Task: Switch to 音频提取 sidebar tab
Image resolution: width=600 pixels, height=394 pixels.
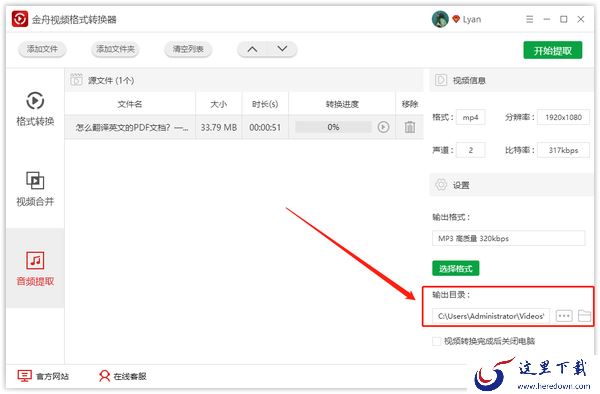Action: click(x=35, y=269)
